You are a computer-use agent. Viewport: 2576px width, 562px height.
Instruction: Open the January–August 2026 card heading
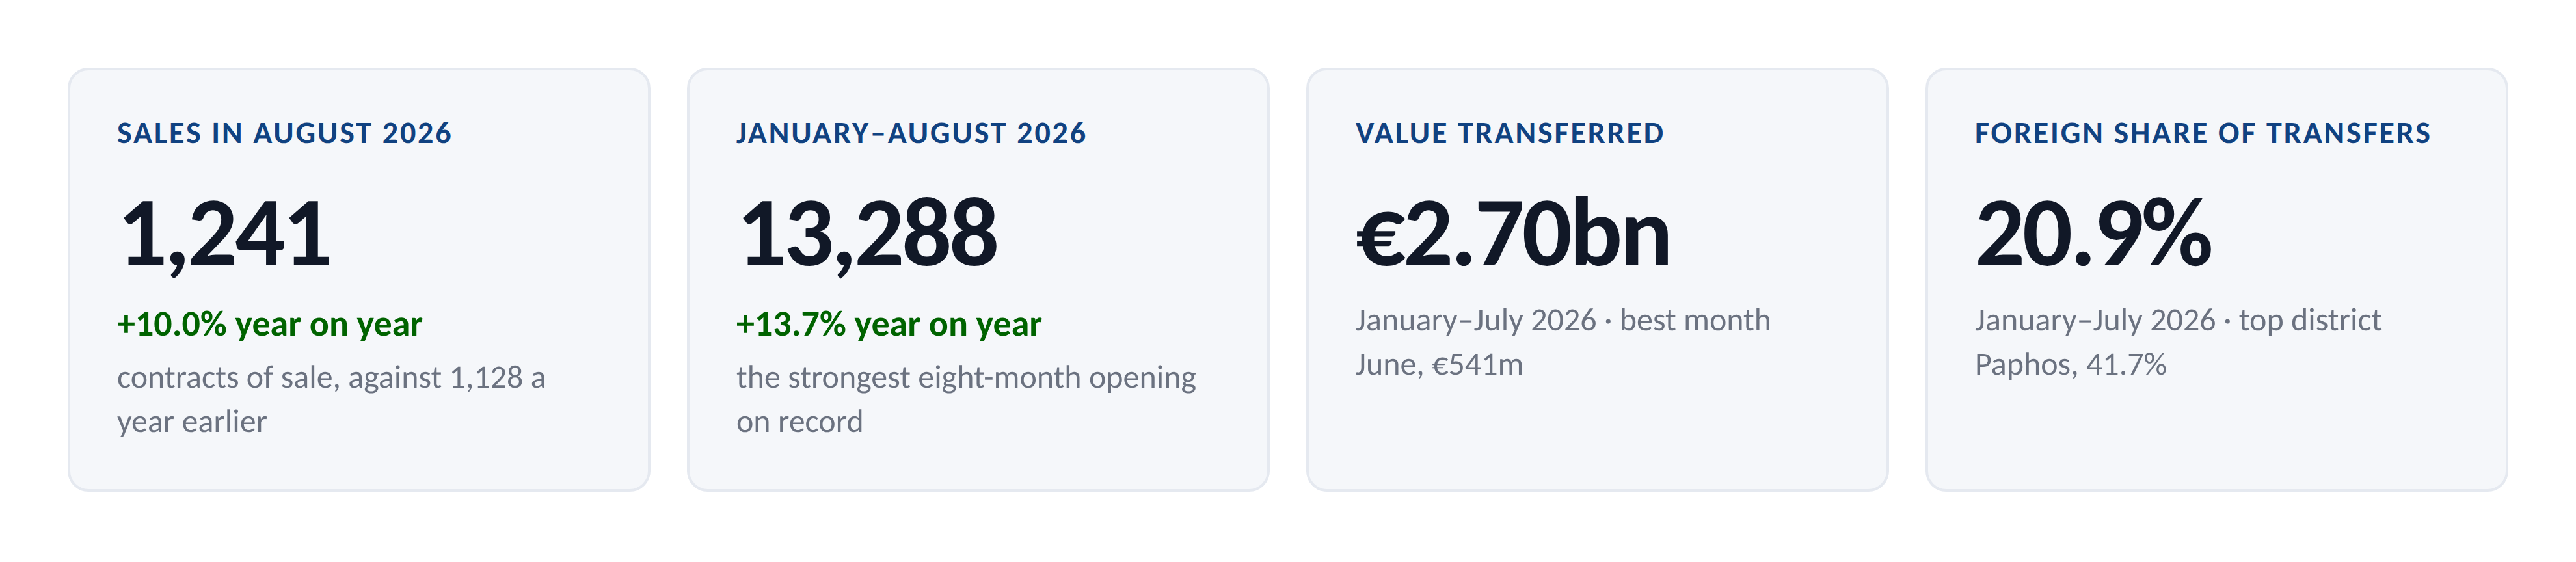click(911, 133)
